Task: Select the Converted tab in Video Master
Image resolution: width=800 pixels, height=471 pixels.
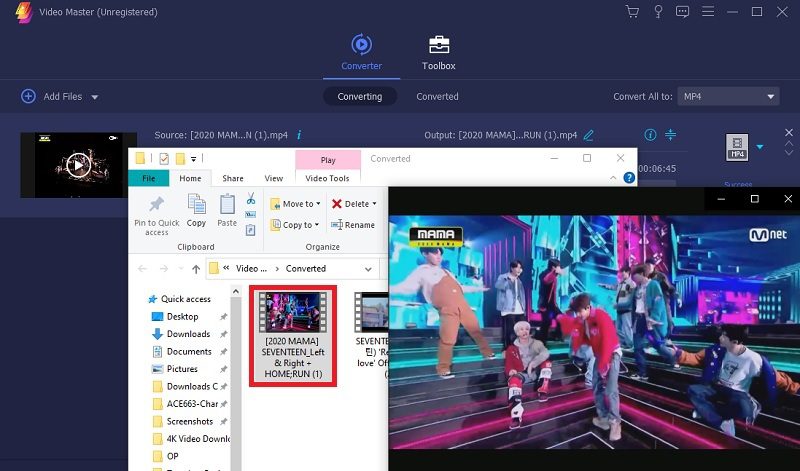Action: point(437,96)
